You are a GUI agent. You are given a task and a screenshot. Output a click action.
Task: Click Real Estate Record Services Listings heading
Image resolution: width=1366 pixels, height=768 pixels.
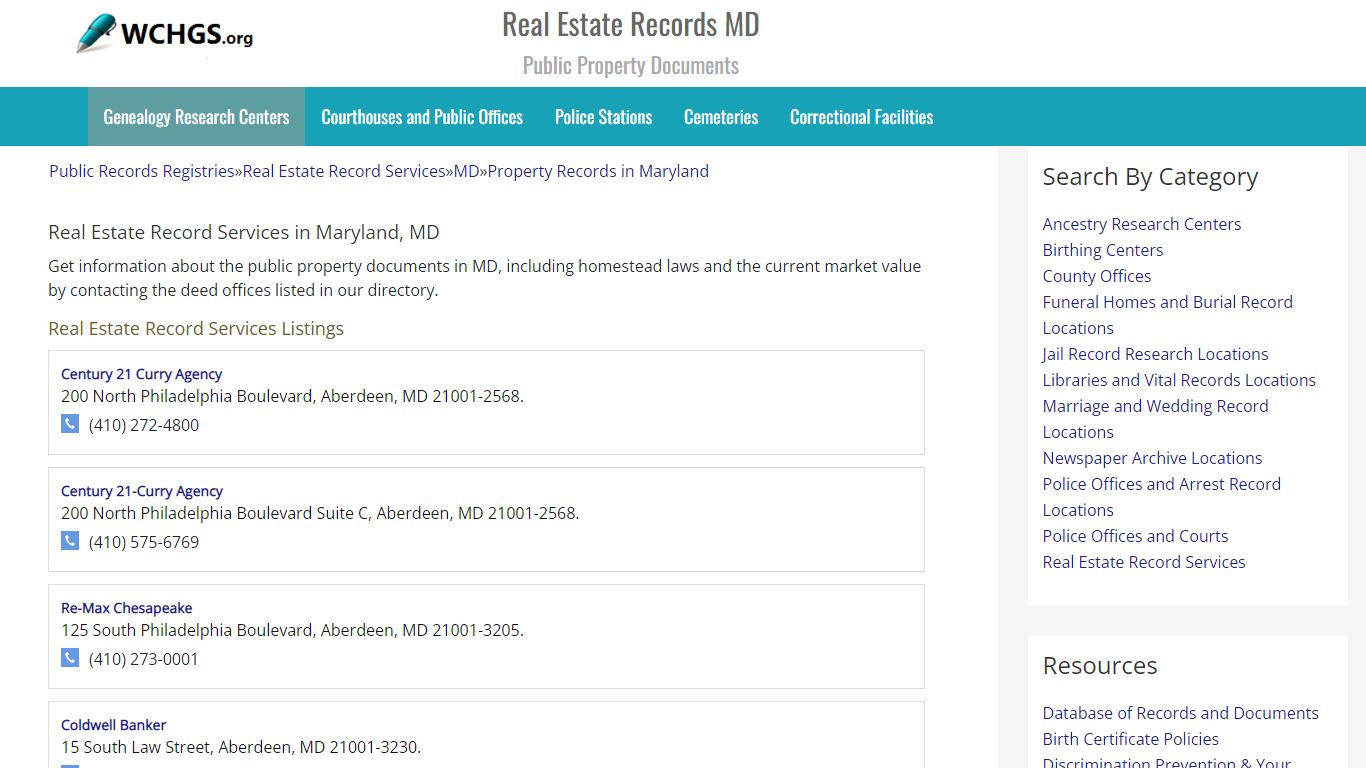196,328
